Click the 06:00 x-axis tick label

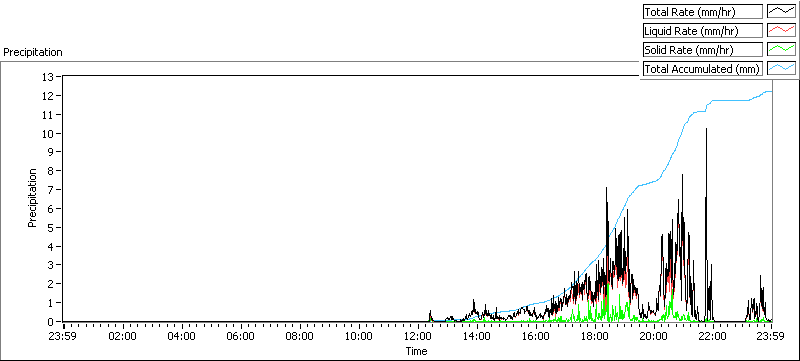[x=241, y=336]
